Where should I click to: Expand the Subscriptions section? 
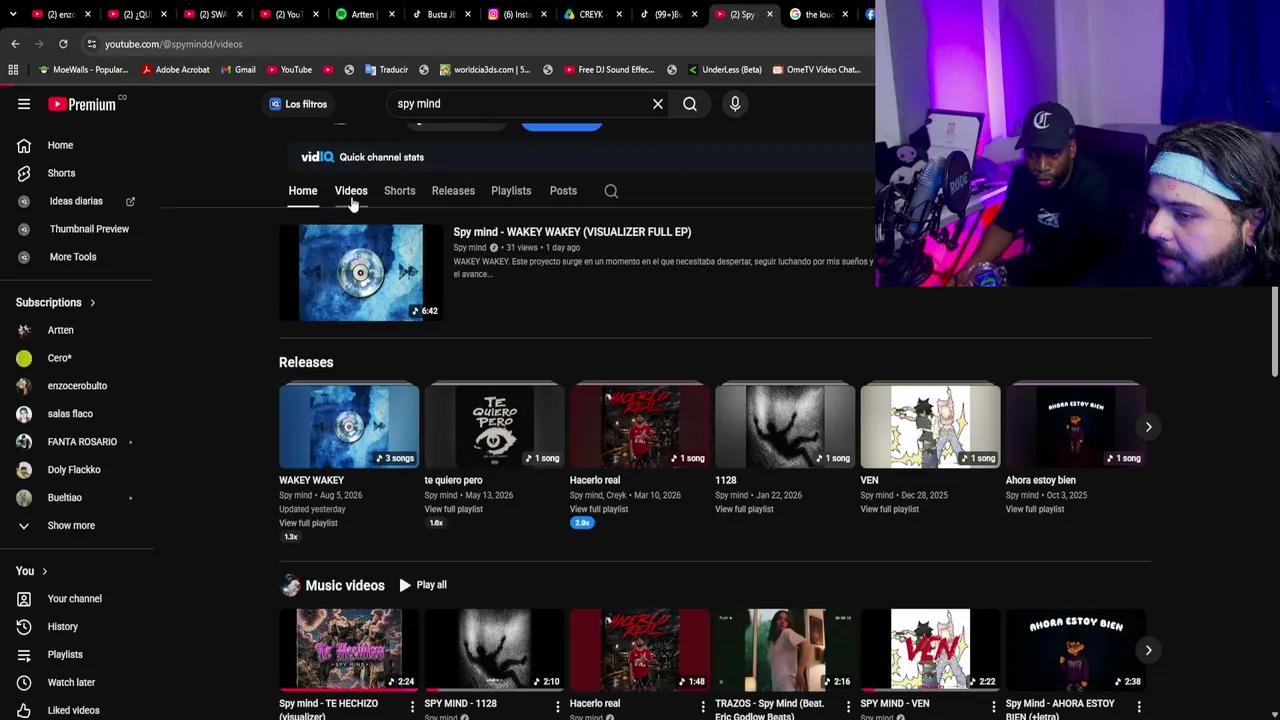56,302
